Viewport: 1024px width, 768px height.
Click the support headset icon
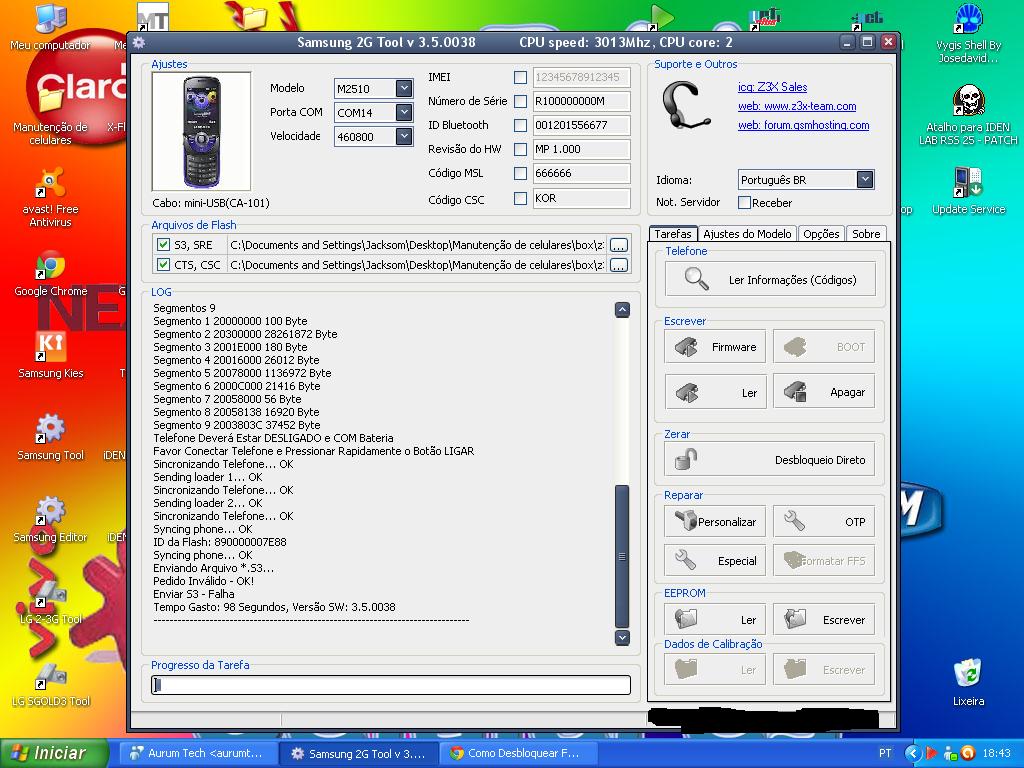coord(685,106)
